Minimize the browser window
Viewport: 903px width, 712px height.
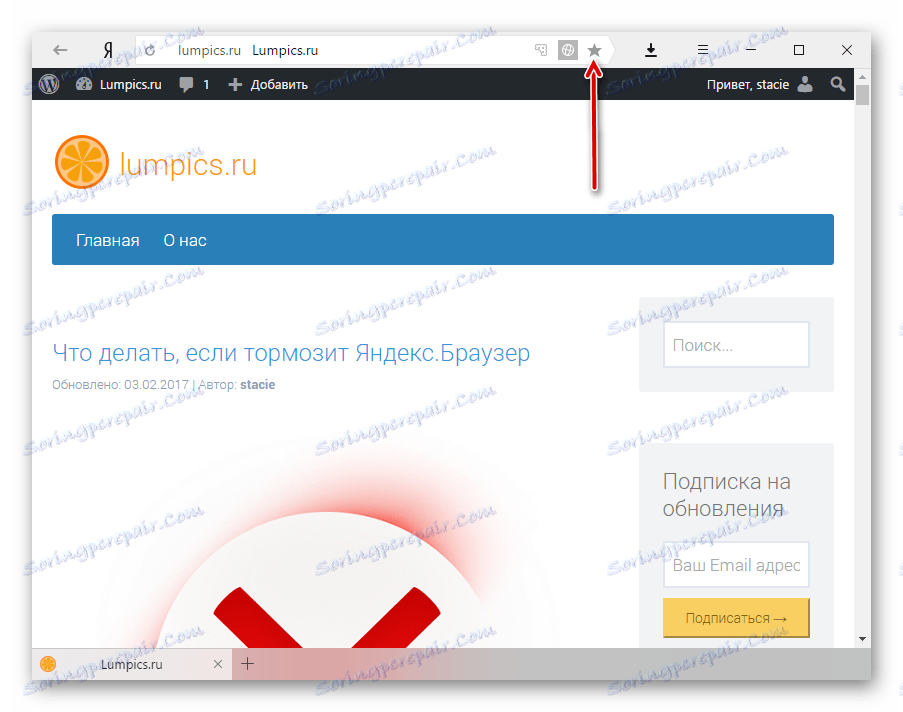point(751,50)
